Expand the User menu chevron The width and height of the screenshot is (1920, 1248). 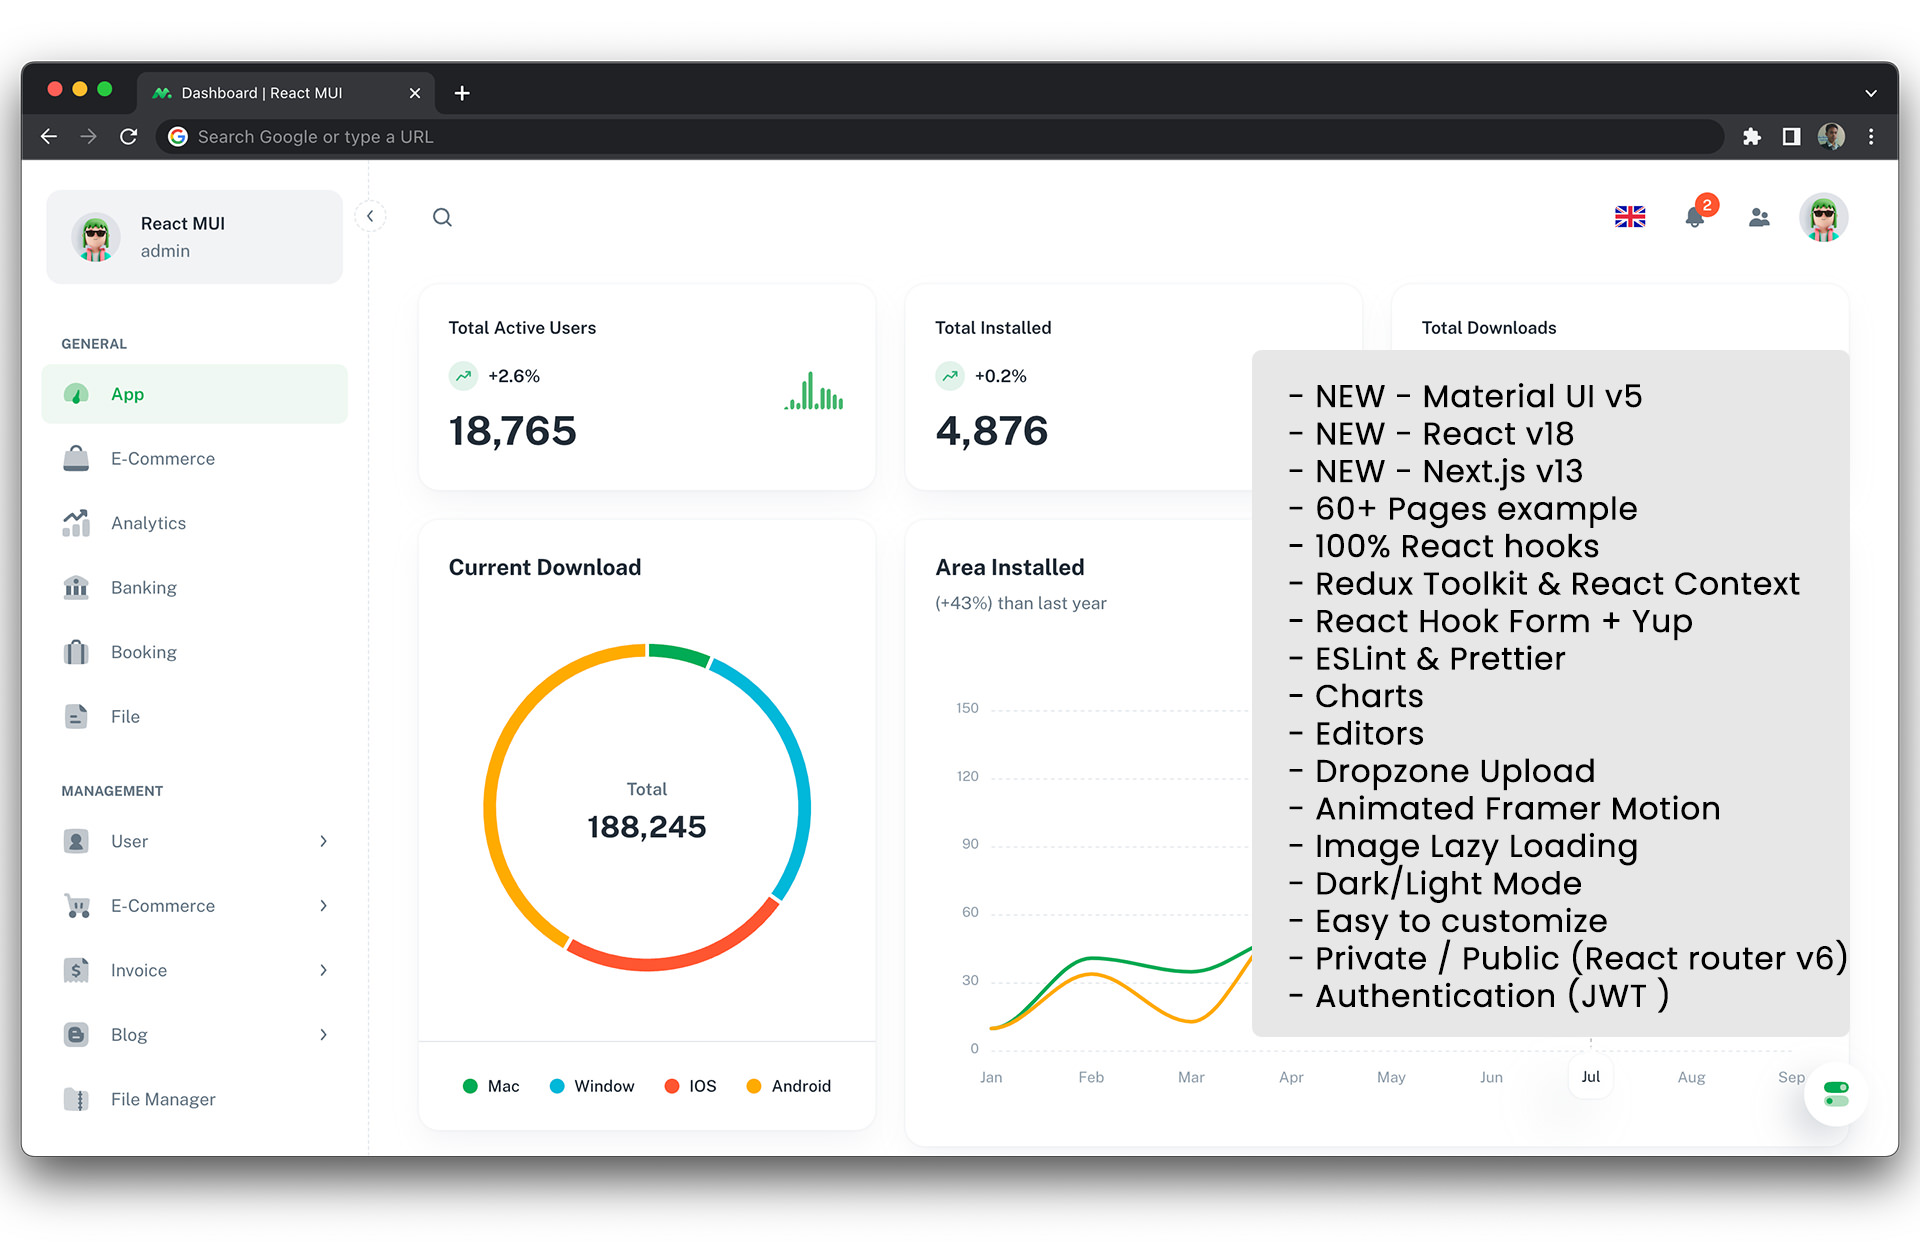pyautogui.click(x=323, y=841)
